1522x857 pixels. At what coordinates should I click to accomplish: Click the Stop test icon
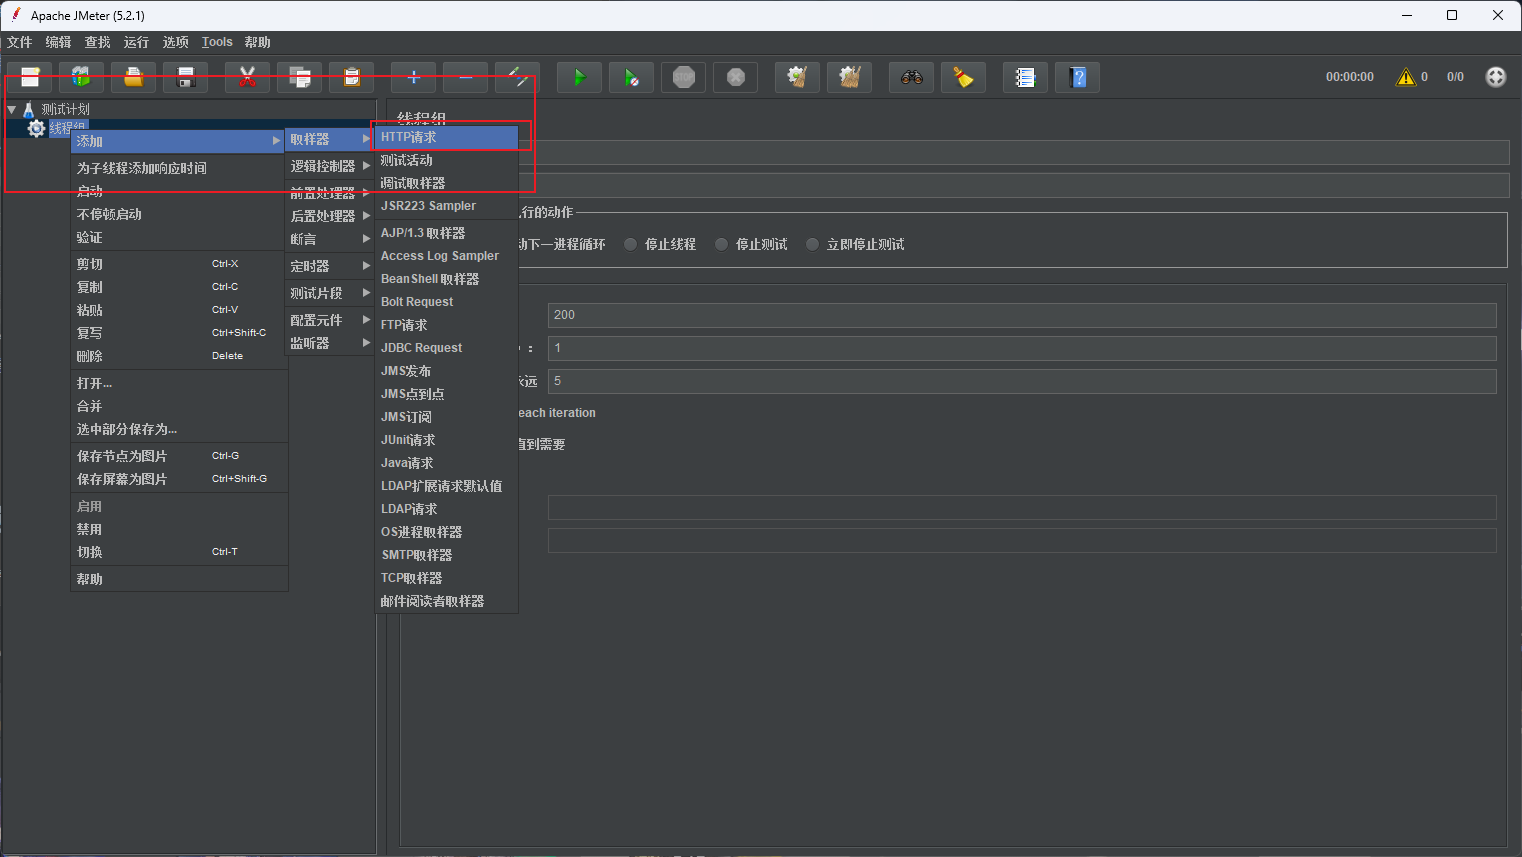(683, 77)
